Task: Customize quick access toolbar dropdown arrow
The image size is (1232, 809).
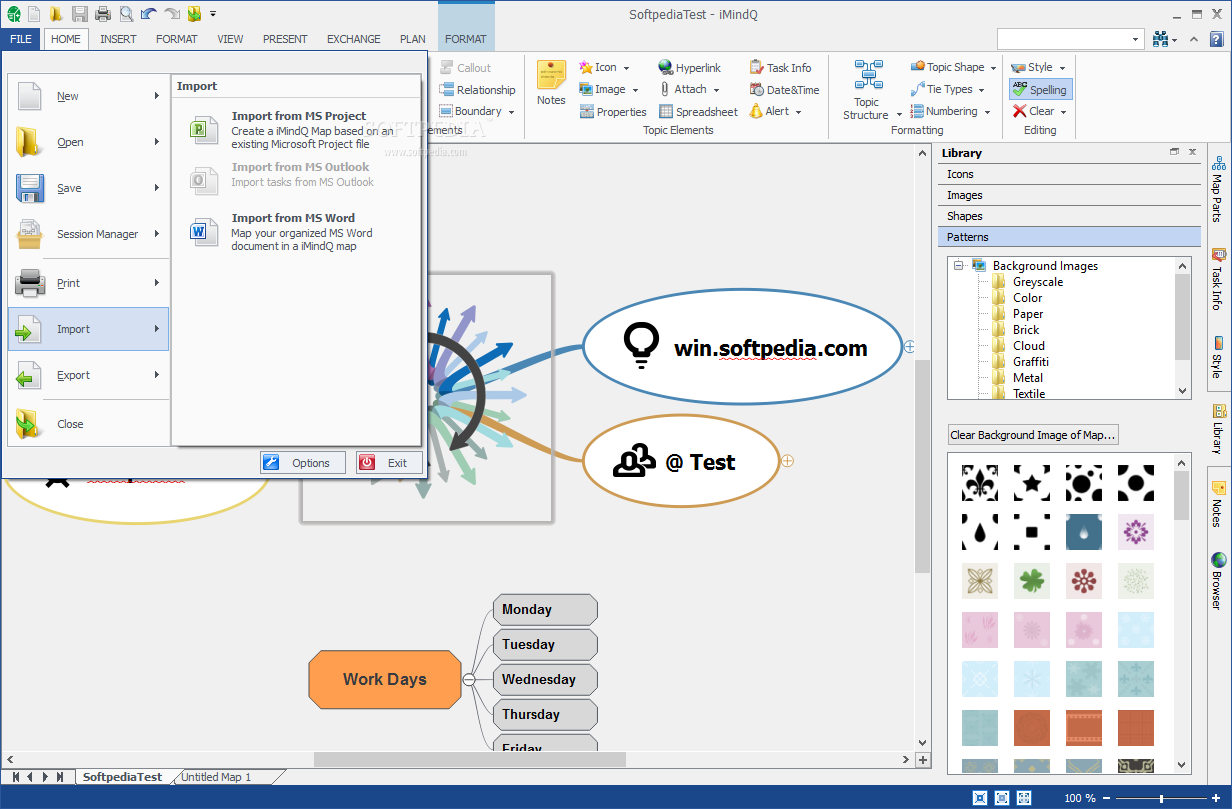Action: coord(213,14)
